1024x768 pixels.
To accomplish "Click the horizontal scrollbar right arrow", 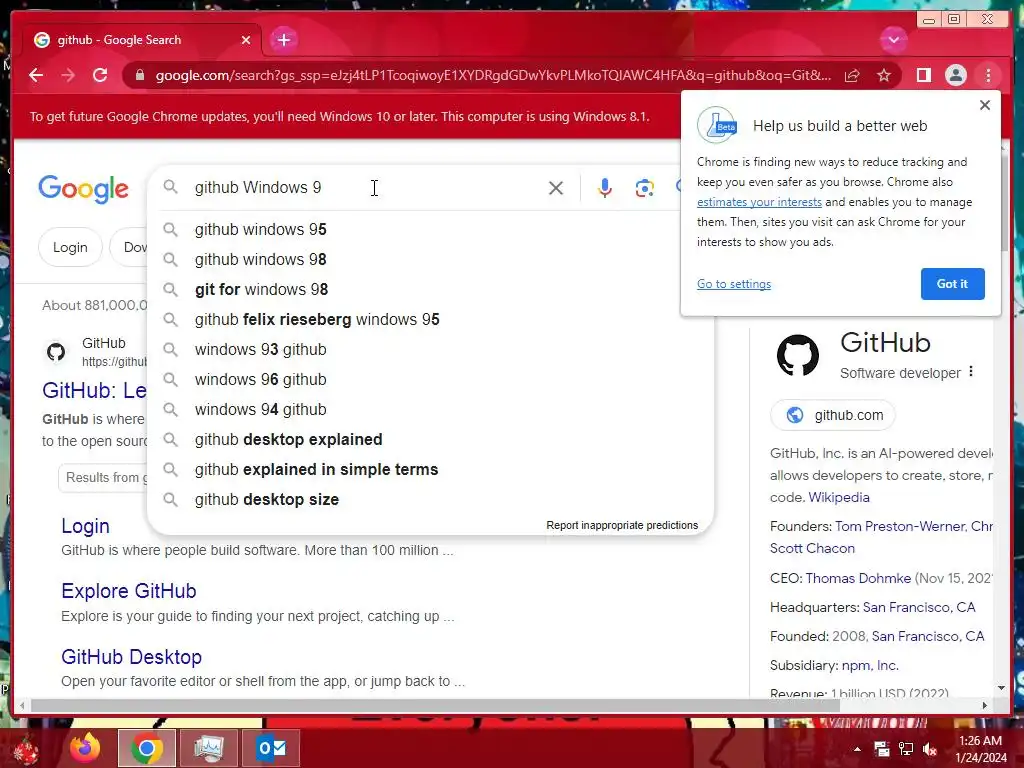I will click(985, 705).
